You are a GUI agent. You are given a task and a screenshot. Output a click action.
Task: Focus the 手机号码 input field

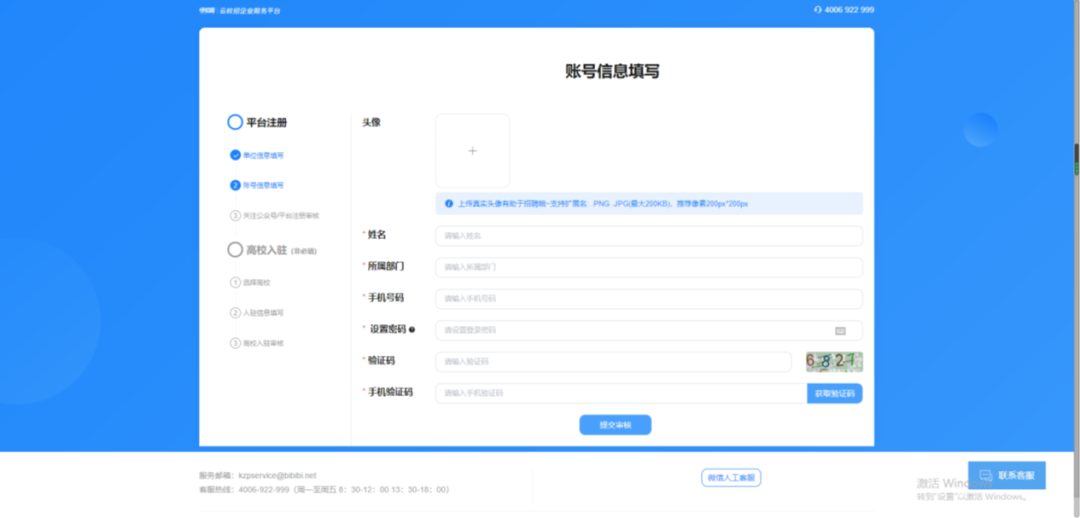coord(649,299)
